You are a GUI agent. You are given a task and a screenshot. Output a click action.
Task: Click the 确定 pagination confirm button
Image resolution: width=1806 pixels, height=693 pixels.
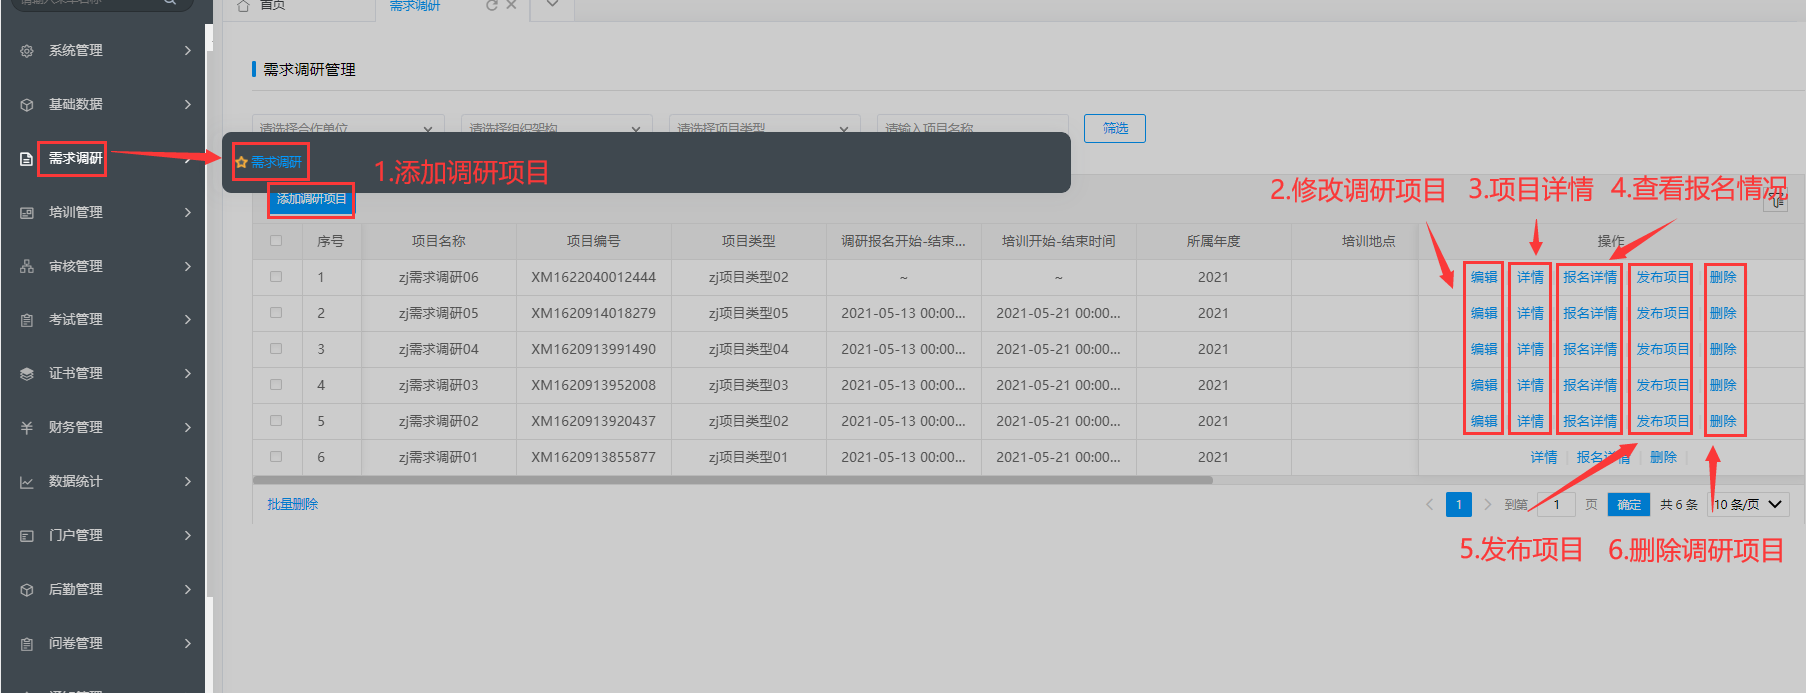point(1629,505)
